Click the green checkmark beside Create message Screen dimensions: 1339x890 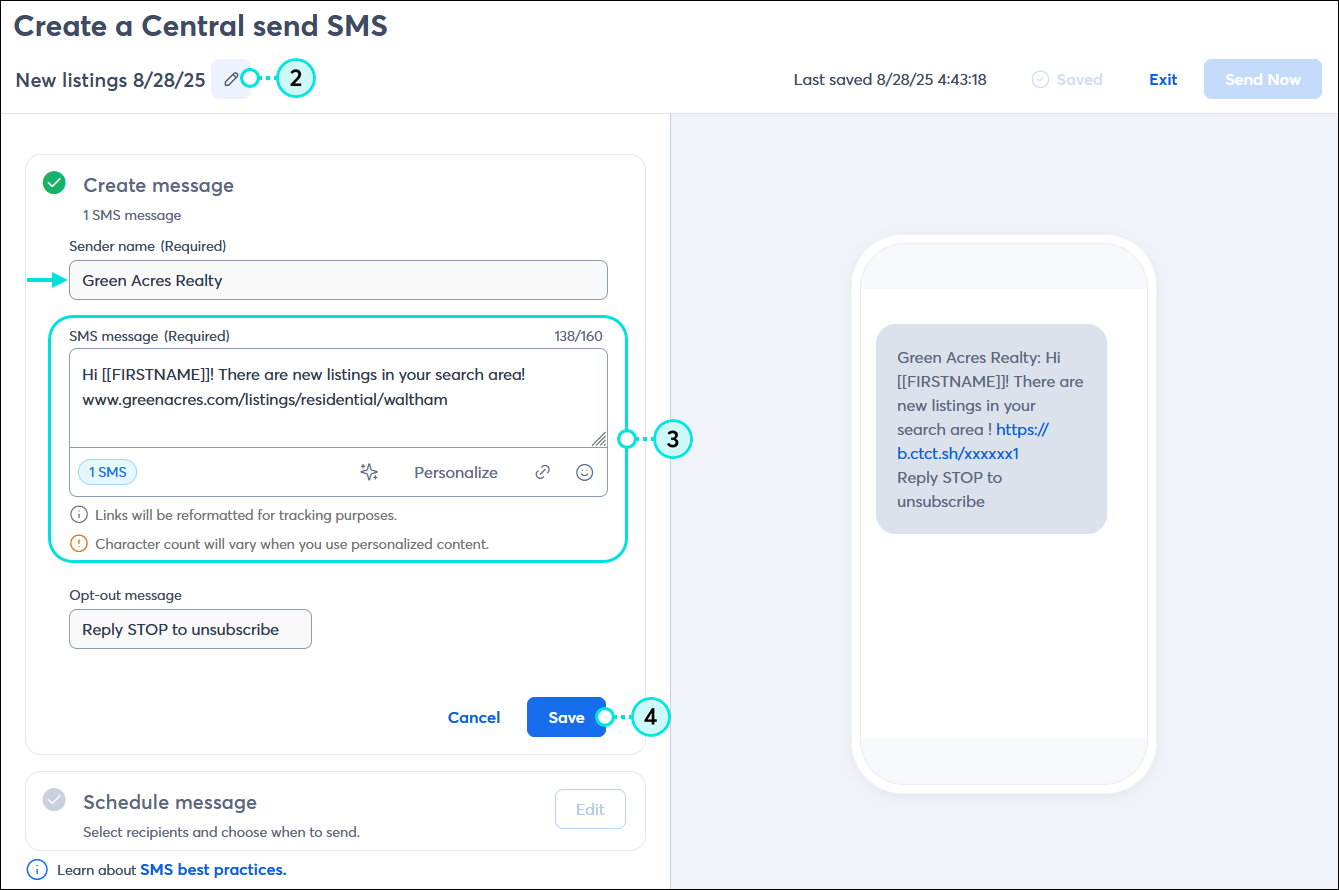(x=53, y=183)
